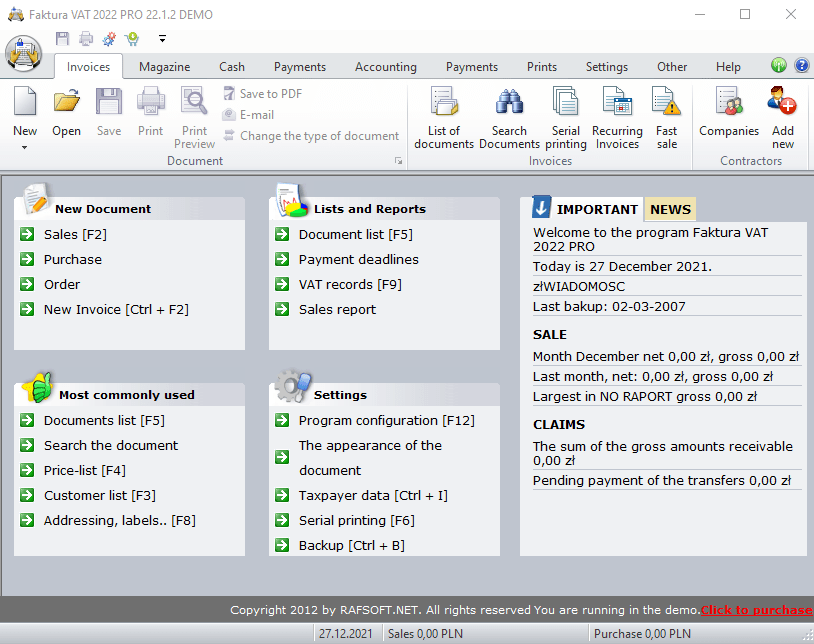Open Program configuration [F12] in Settings
Image resolution: width=814 pixels, height=644 pixels.
tap(386, 420)
